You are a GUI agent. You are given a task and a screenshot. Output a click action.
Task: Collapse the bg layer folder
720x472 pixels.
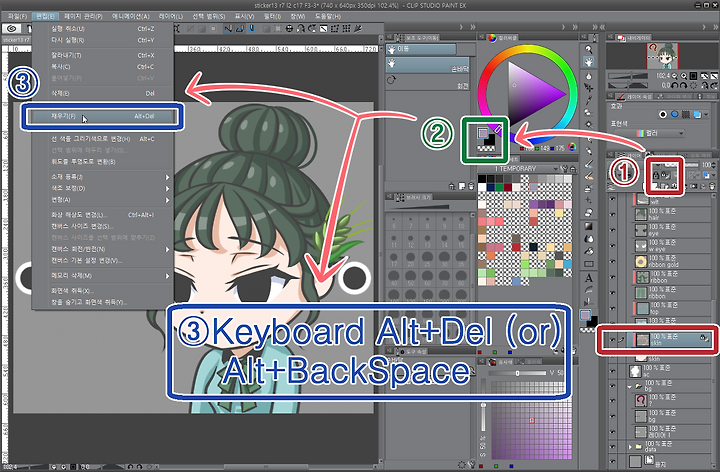(630, 387)
